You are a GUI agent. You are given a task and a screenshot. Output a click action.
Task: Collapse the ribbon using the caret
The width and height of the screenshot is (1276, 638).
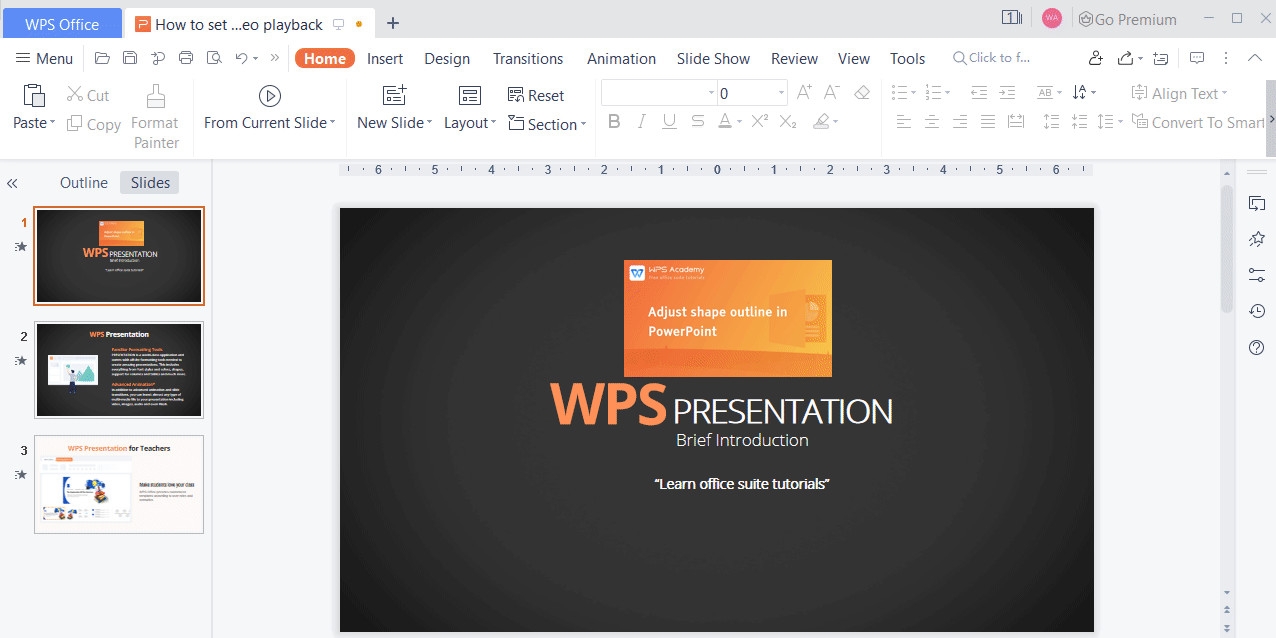click(x=1254, y=58)
